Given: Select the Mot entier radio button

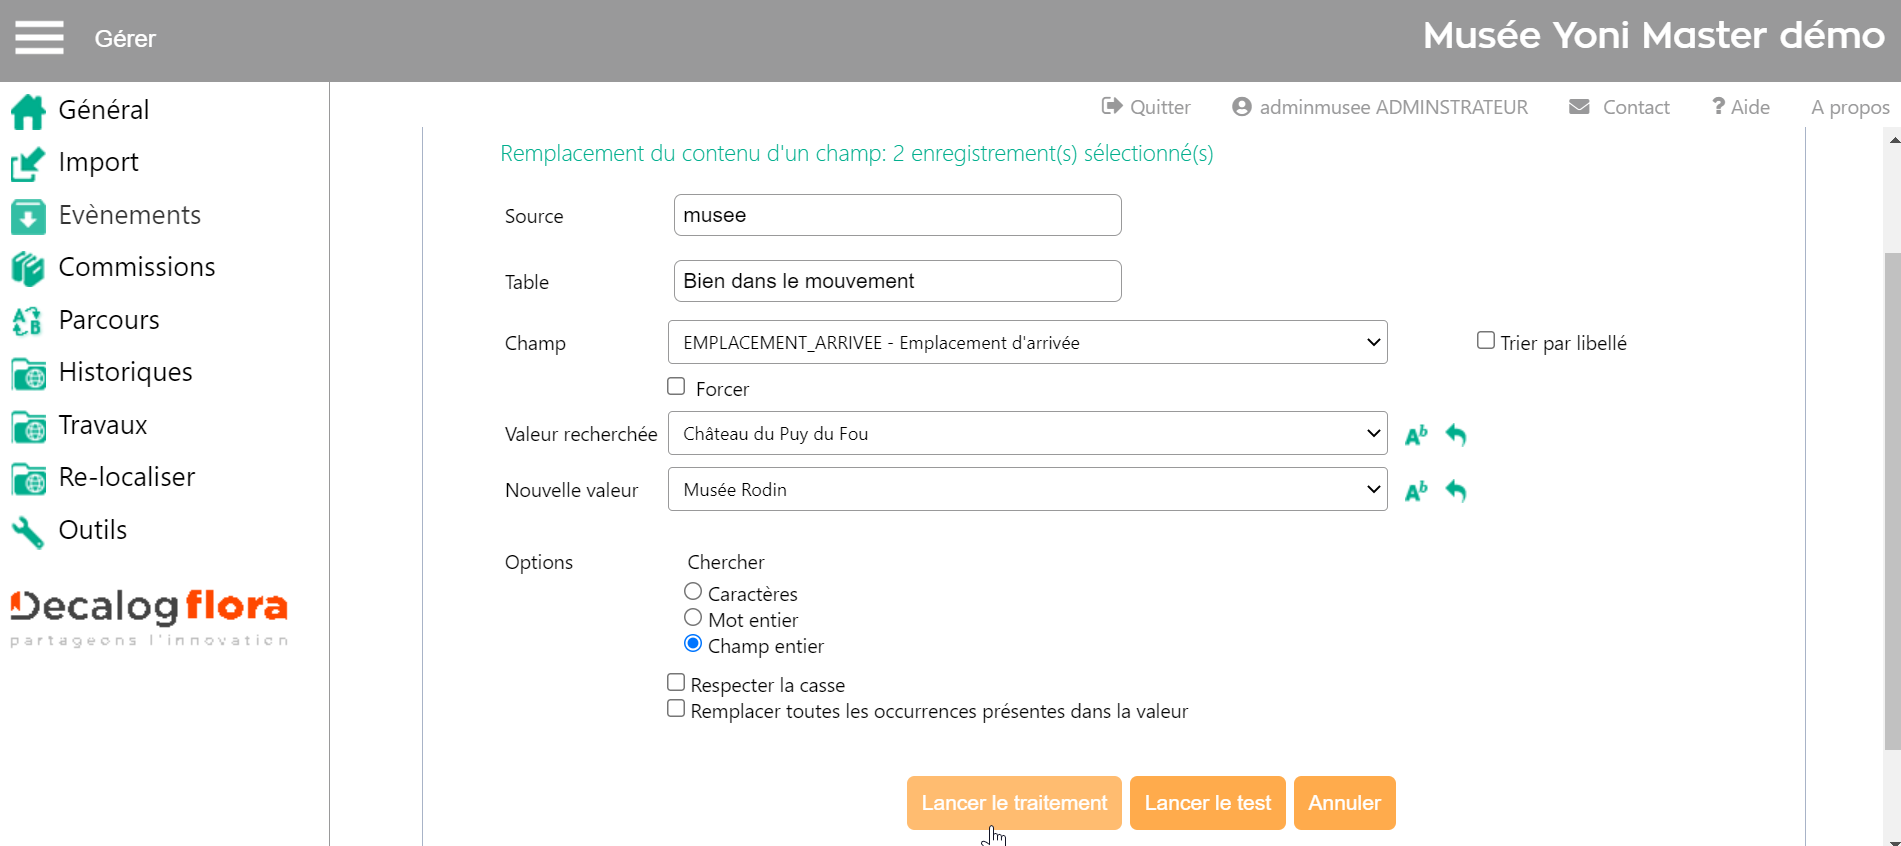Looking at the screenshot, I should point(693,617).
